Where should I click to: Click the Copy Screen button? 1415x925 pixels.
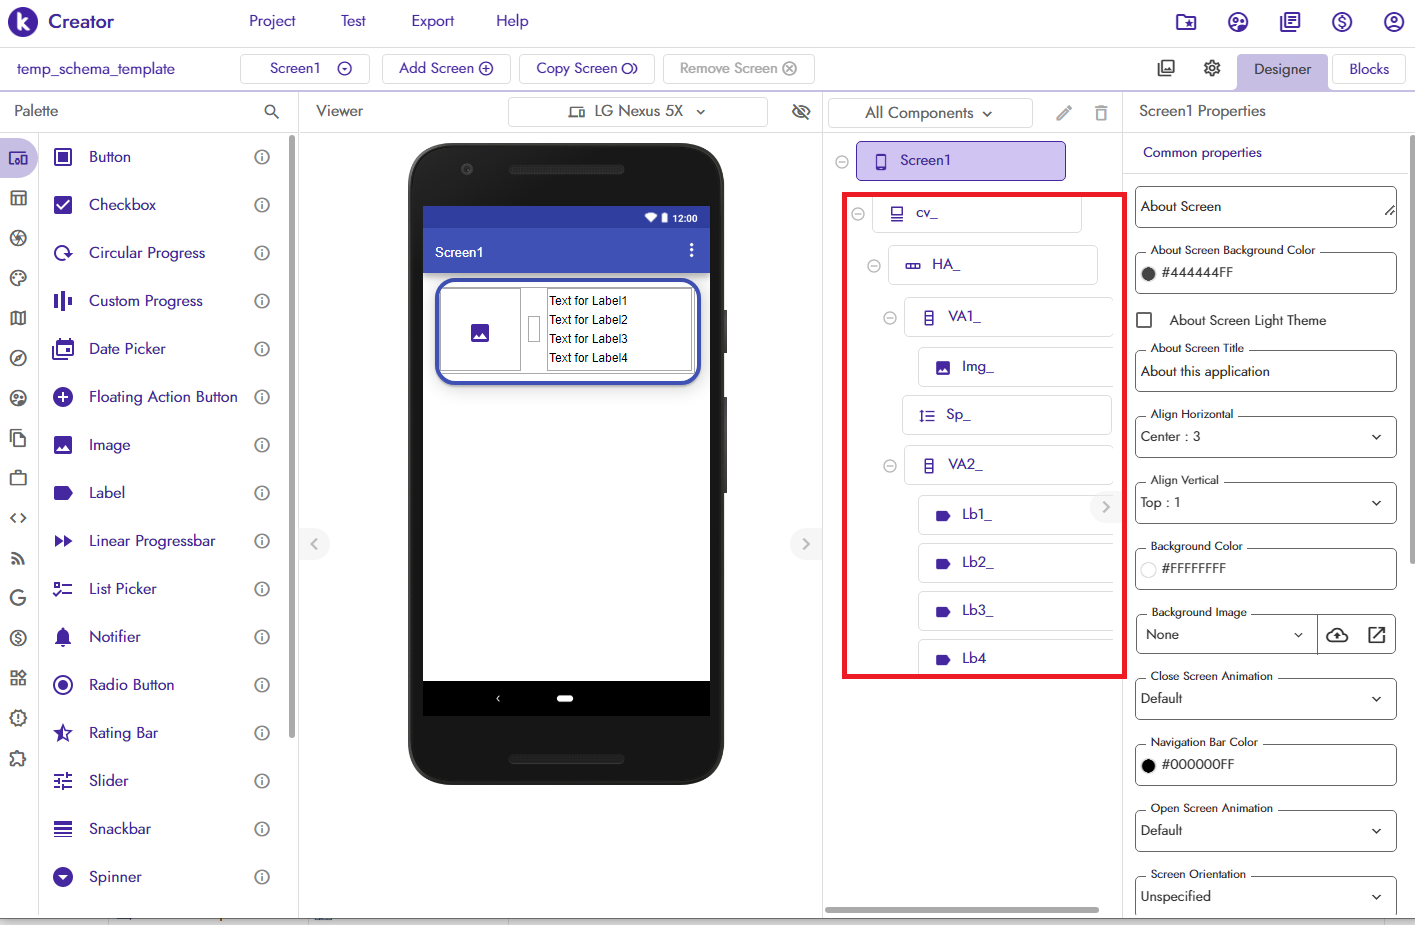587,68
